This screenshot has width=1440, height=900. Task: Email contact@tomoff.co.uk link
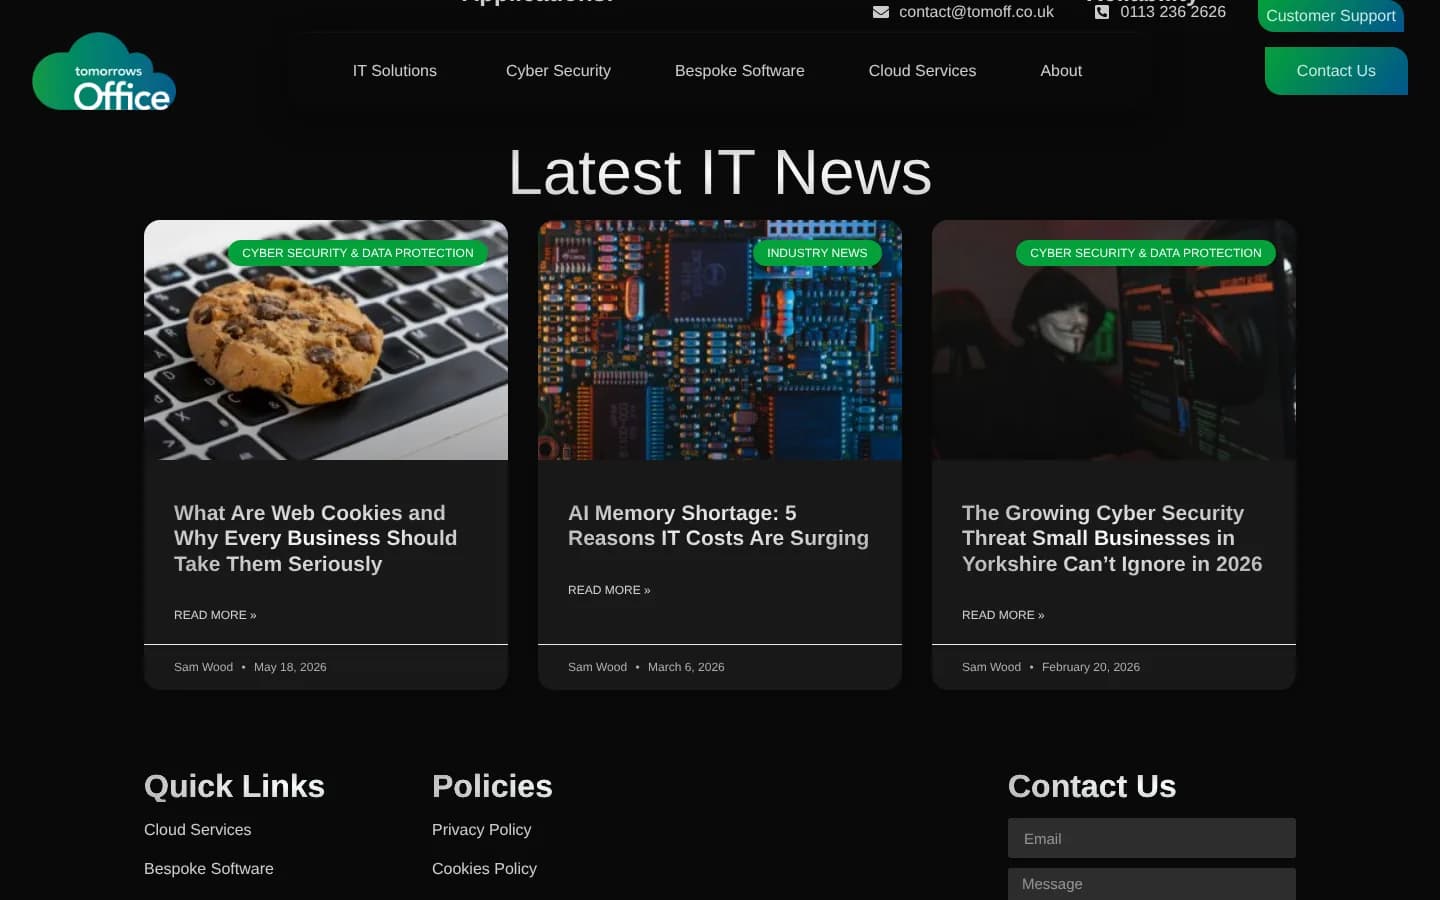click(976, 12)
